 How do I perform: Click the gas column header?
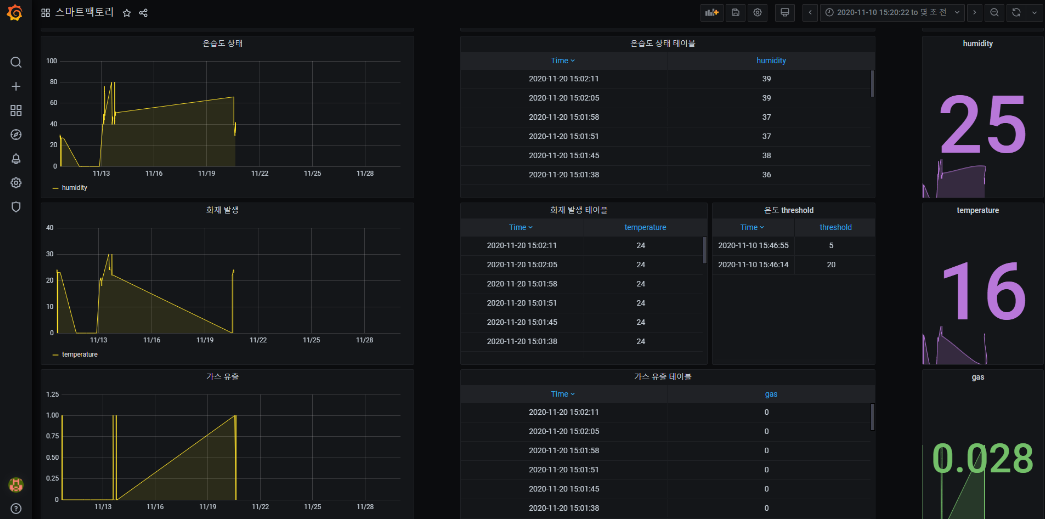tap(770, 394)
